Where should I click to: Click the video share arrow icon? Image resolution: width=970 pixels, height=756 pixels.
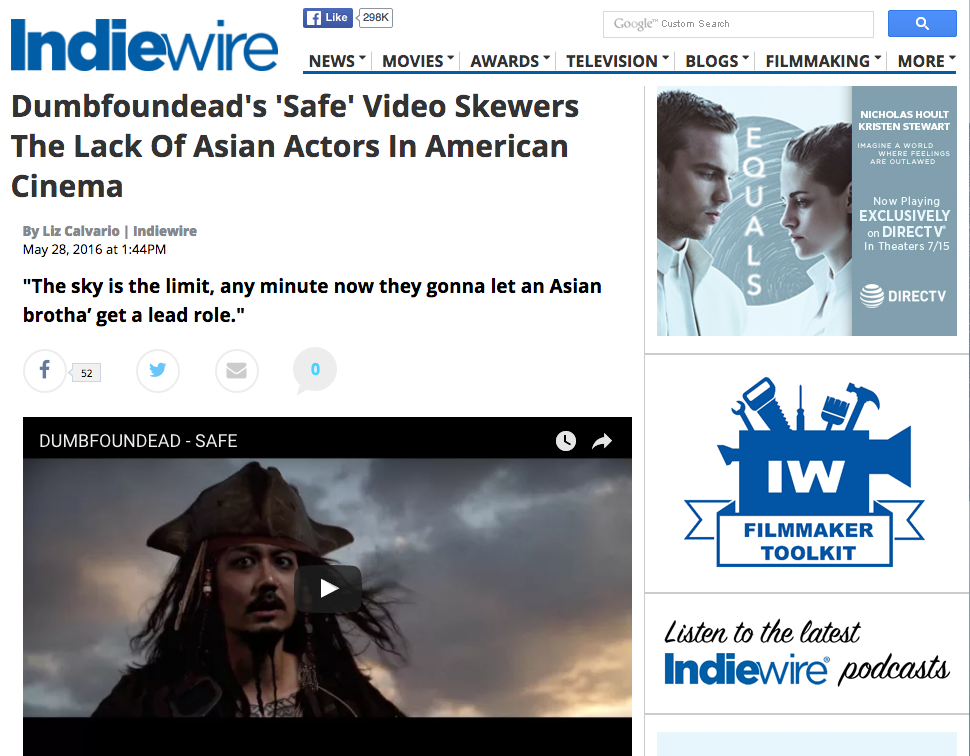602,441
